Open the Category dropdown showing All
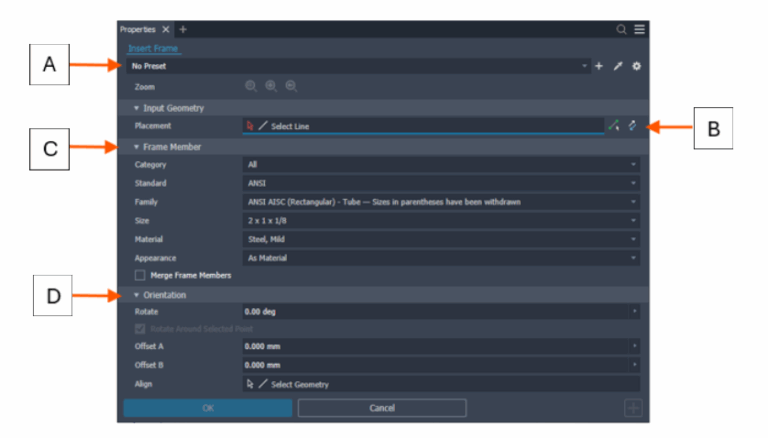Screen dimensions: 768x438 [441, 165]
